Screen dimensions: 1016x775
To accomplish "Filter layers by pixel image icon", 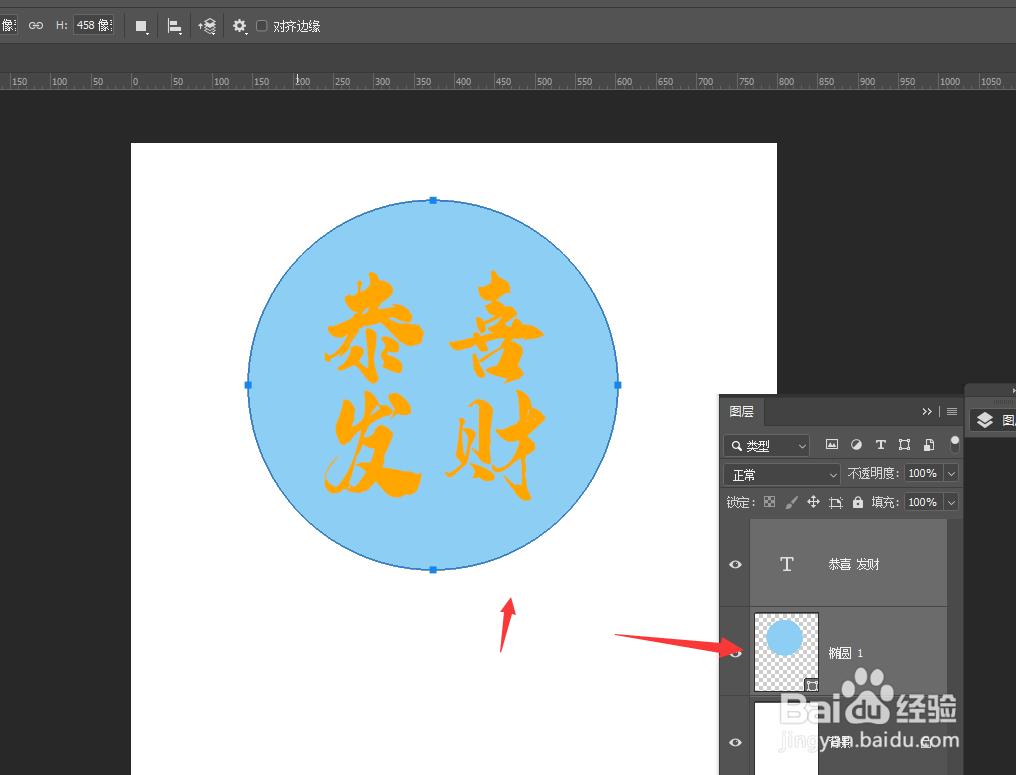I will pos(831,445).
